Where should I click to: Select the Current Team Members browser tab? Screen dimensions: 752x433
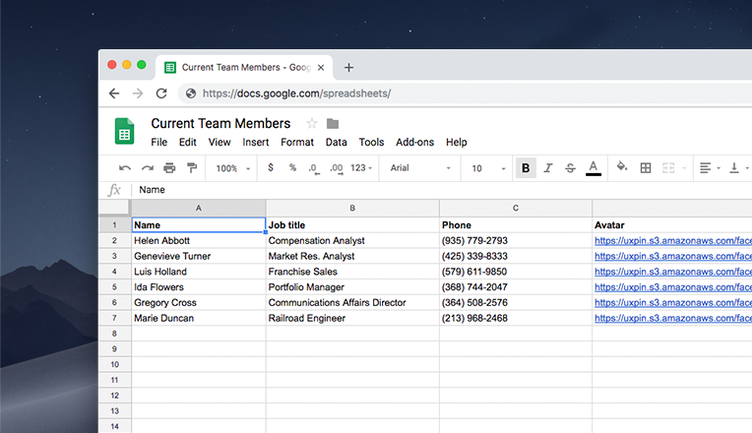tap(243, 68)
